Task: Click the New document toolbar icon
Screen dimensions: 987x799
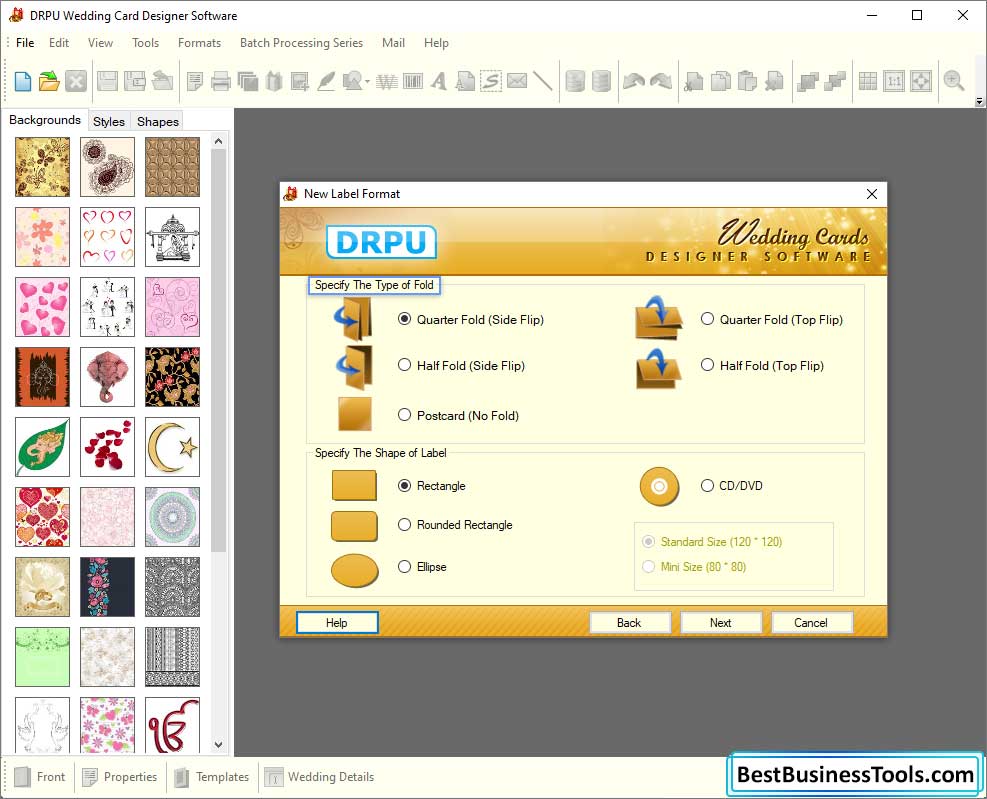Action: [23, 81]
